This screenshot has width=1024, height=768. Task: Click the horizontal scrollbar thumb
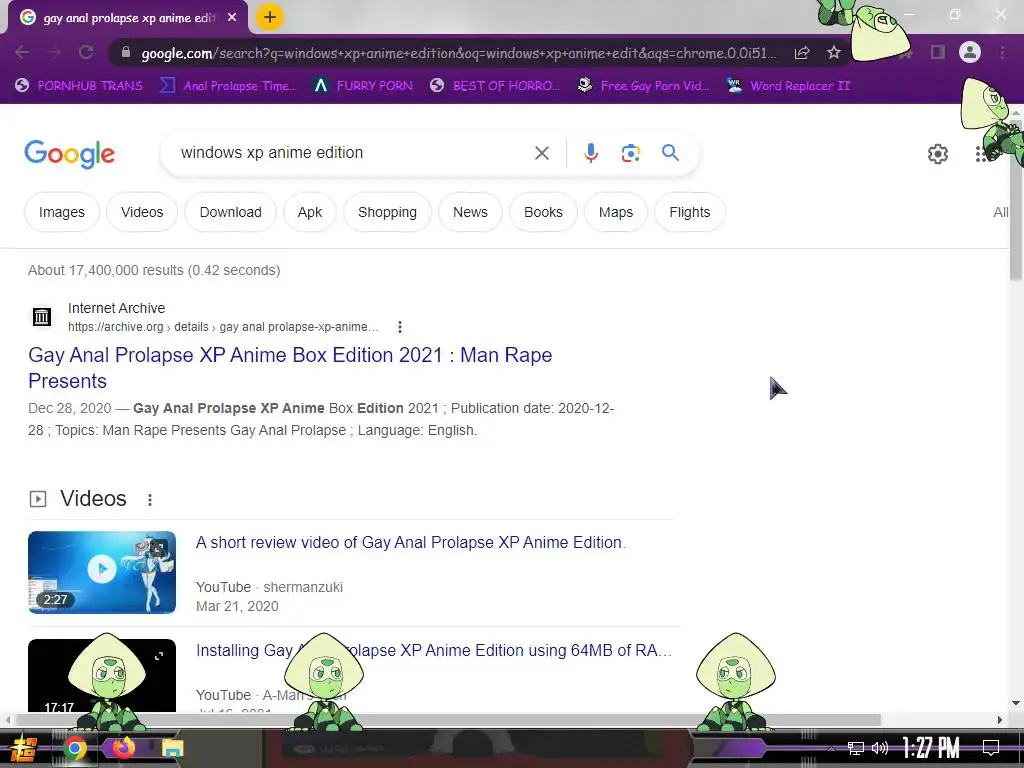tap(447, 720)
